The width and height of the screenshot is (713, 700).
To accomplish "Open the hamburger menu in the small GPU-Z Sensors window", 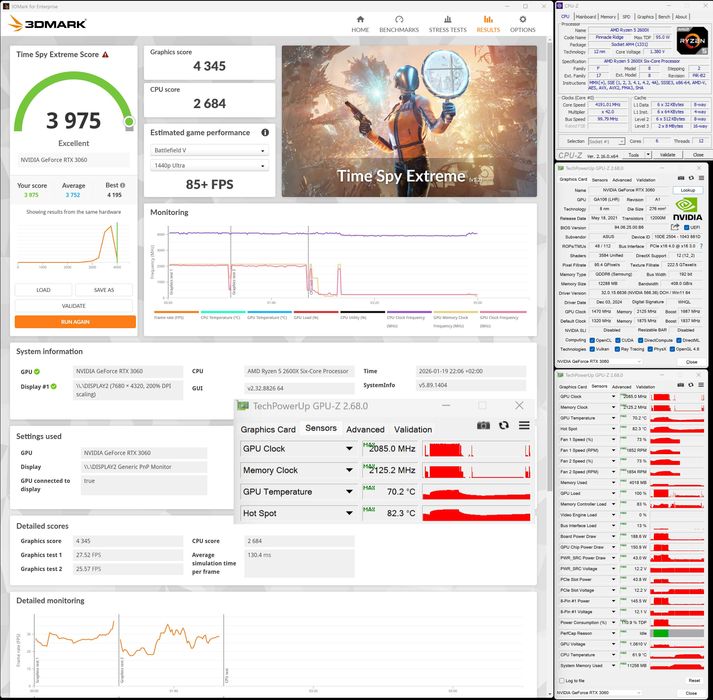I will pos(701,385).
